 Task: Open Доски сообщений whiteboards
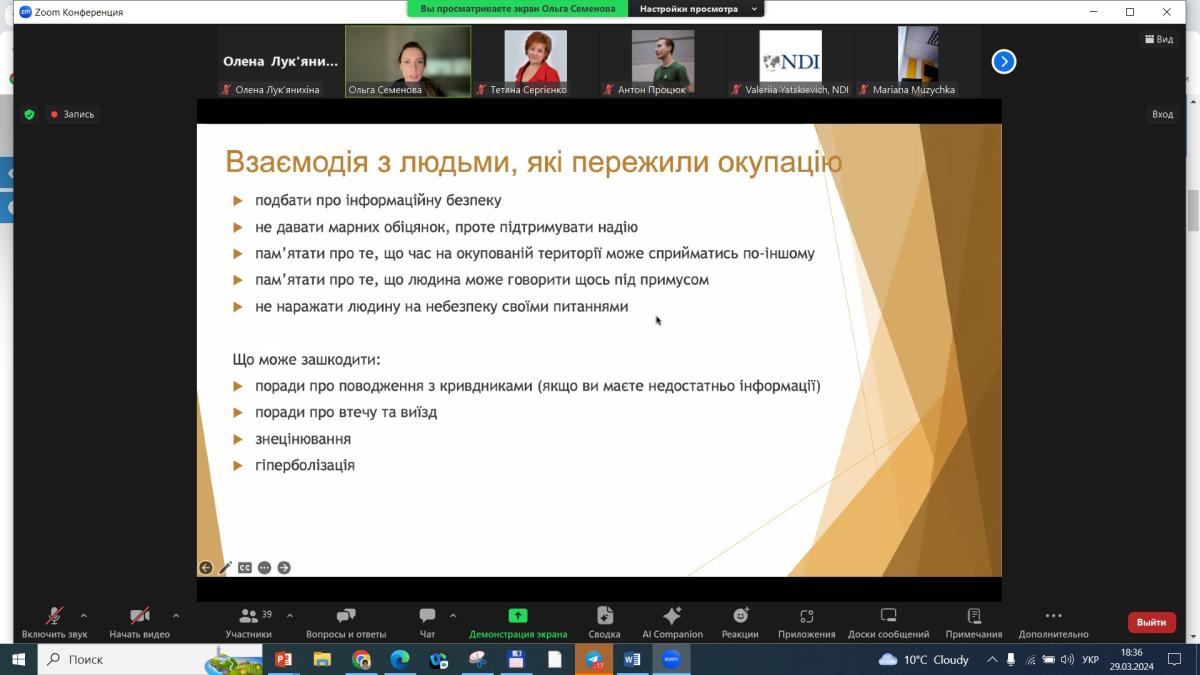[888, 622]
